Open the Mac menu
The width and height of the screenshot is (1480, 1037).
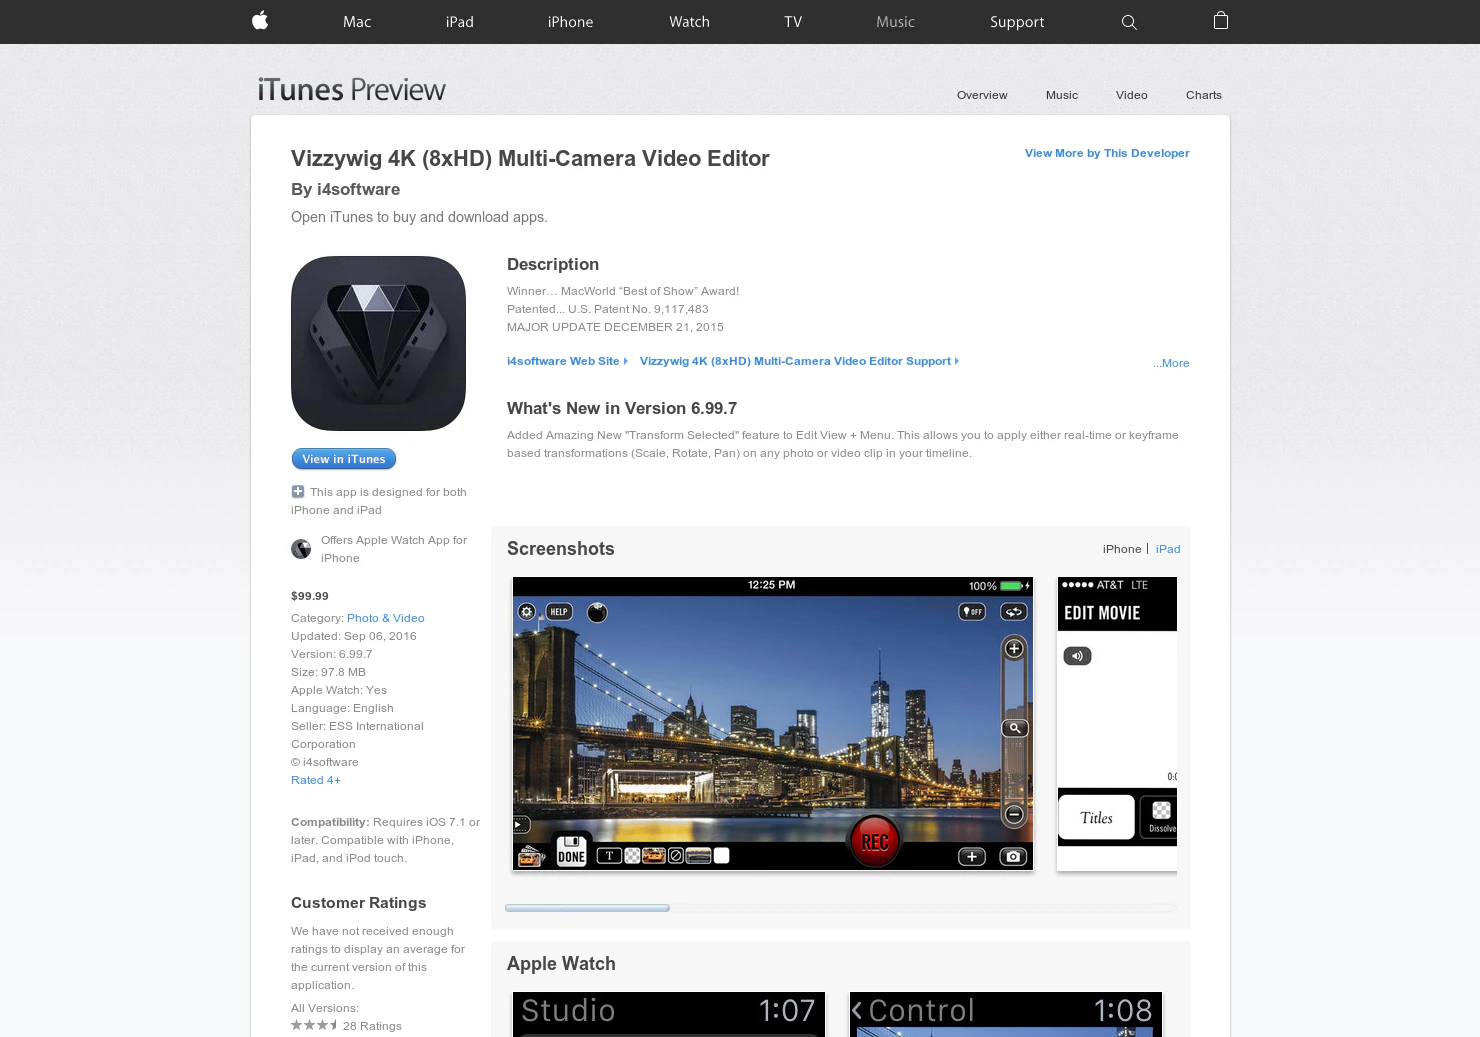[357, 22]
